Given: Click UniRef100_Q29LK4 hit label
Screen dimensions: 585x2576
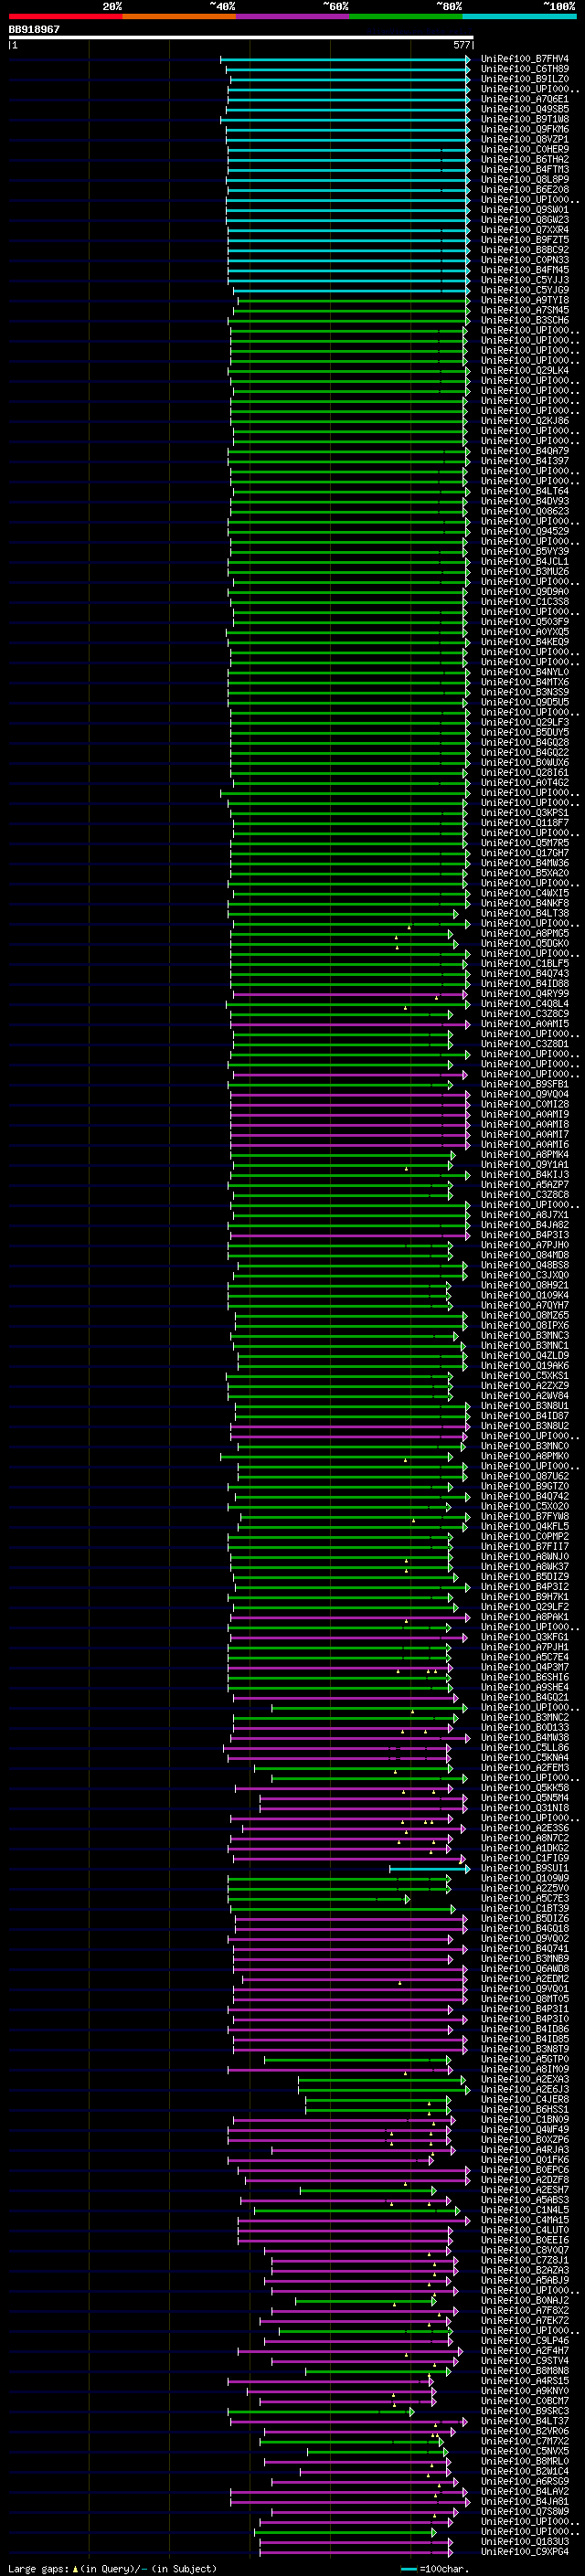Looking at the screenshot, I should coord(525,370).
